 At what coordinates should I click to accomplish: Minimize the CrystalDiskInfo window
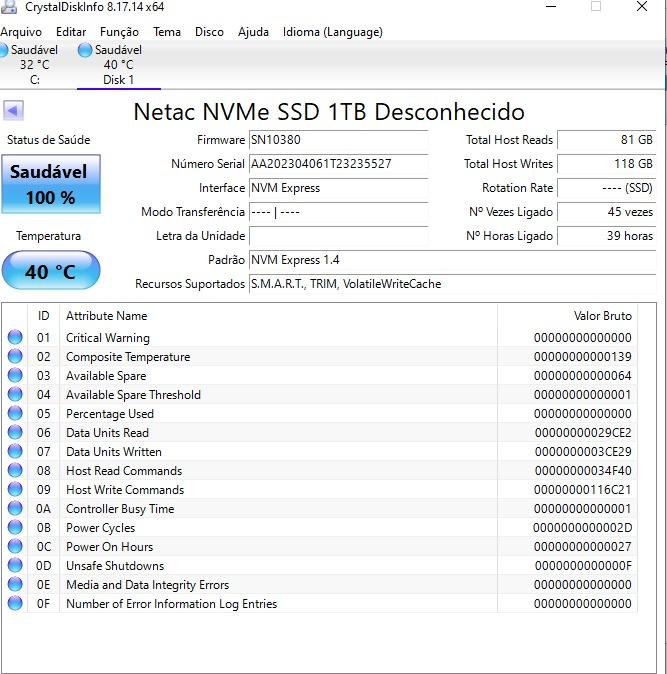click(551, 6)
